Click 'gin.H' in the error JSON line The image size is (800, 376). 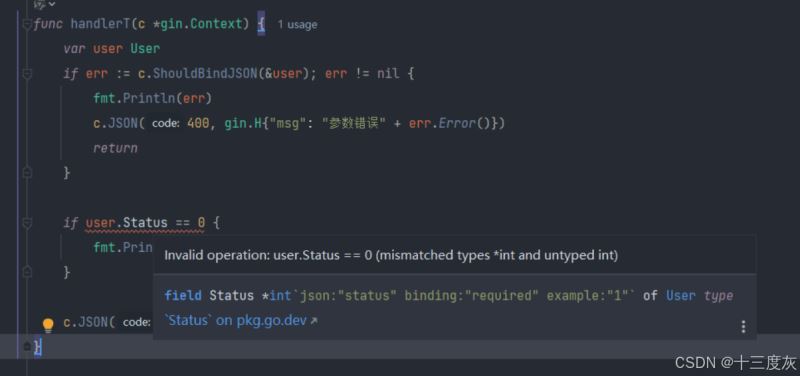[243, 123]
